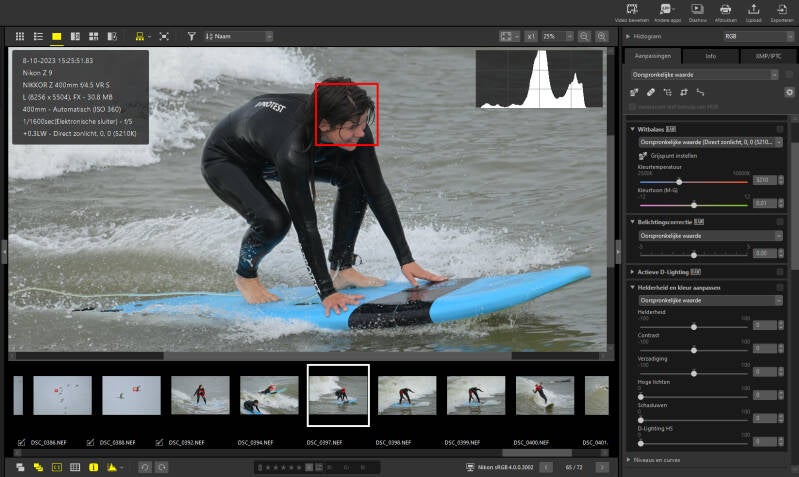Switch to thumbnail grid view
The height and width of the screenshot is (477, 799).
[20, 36]
